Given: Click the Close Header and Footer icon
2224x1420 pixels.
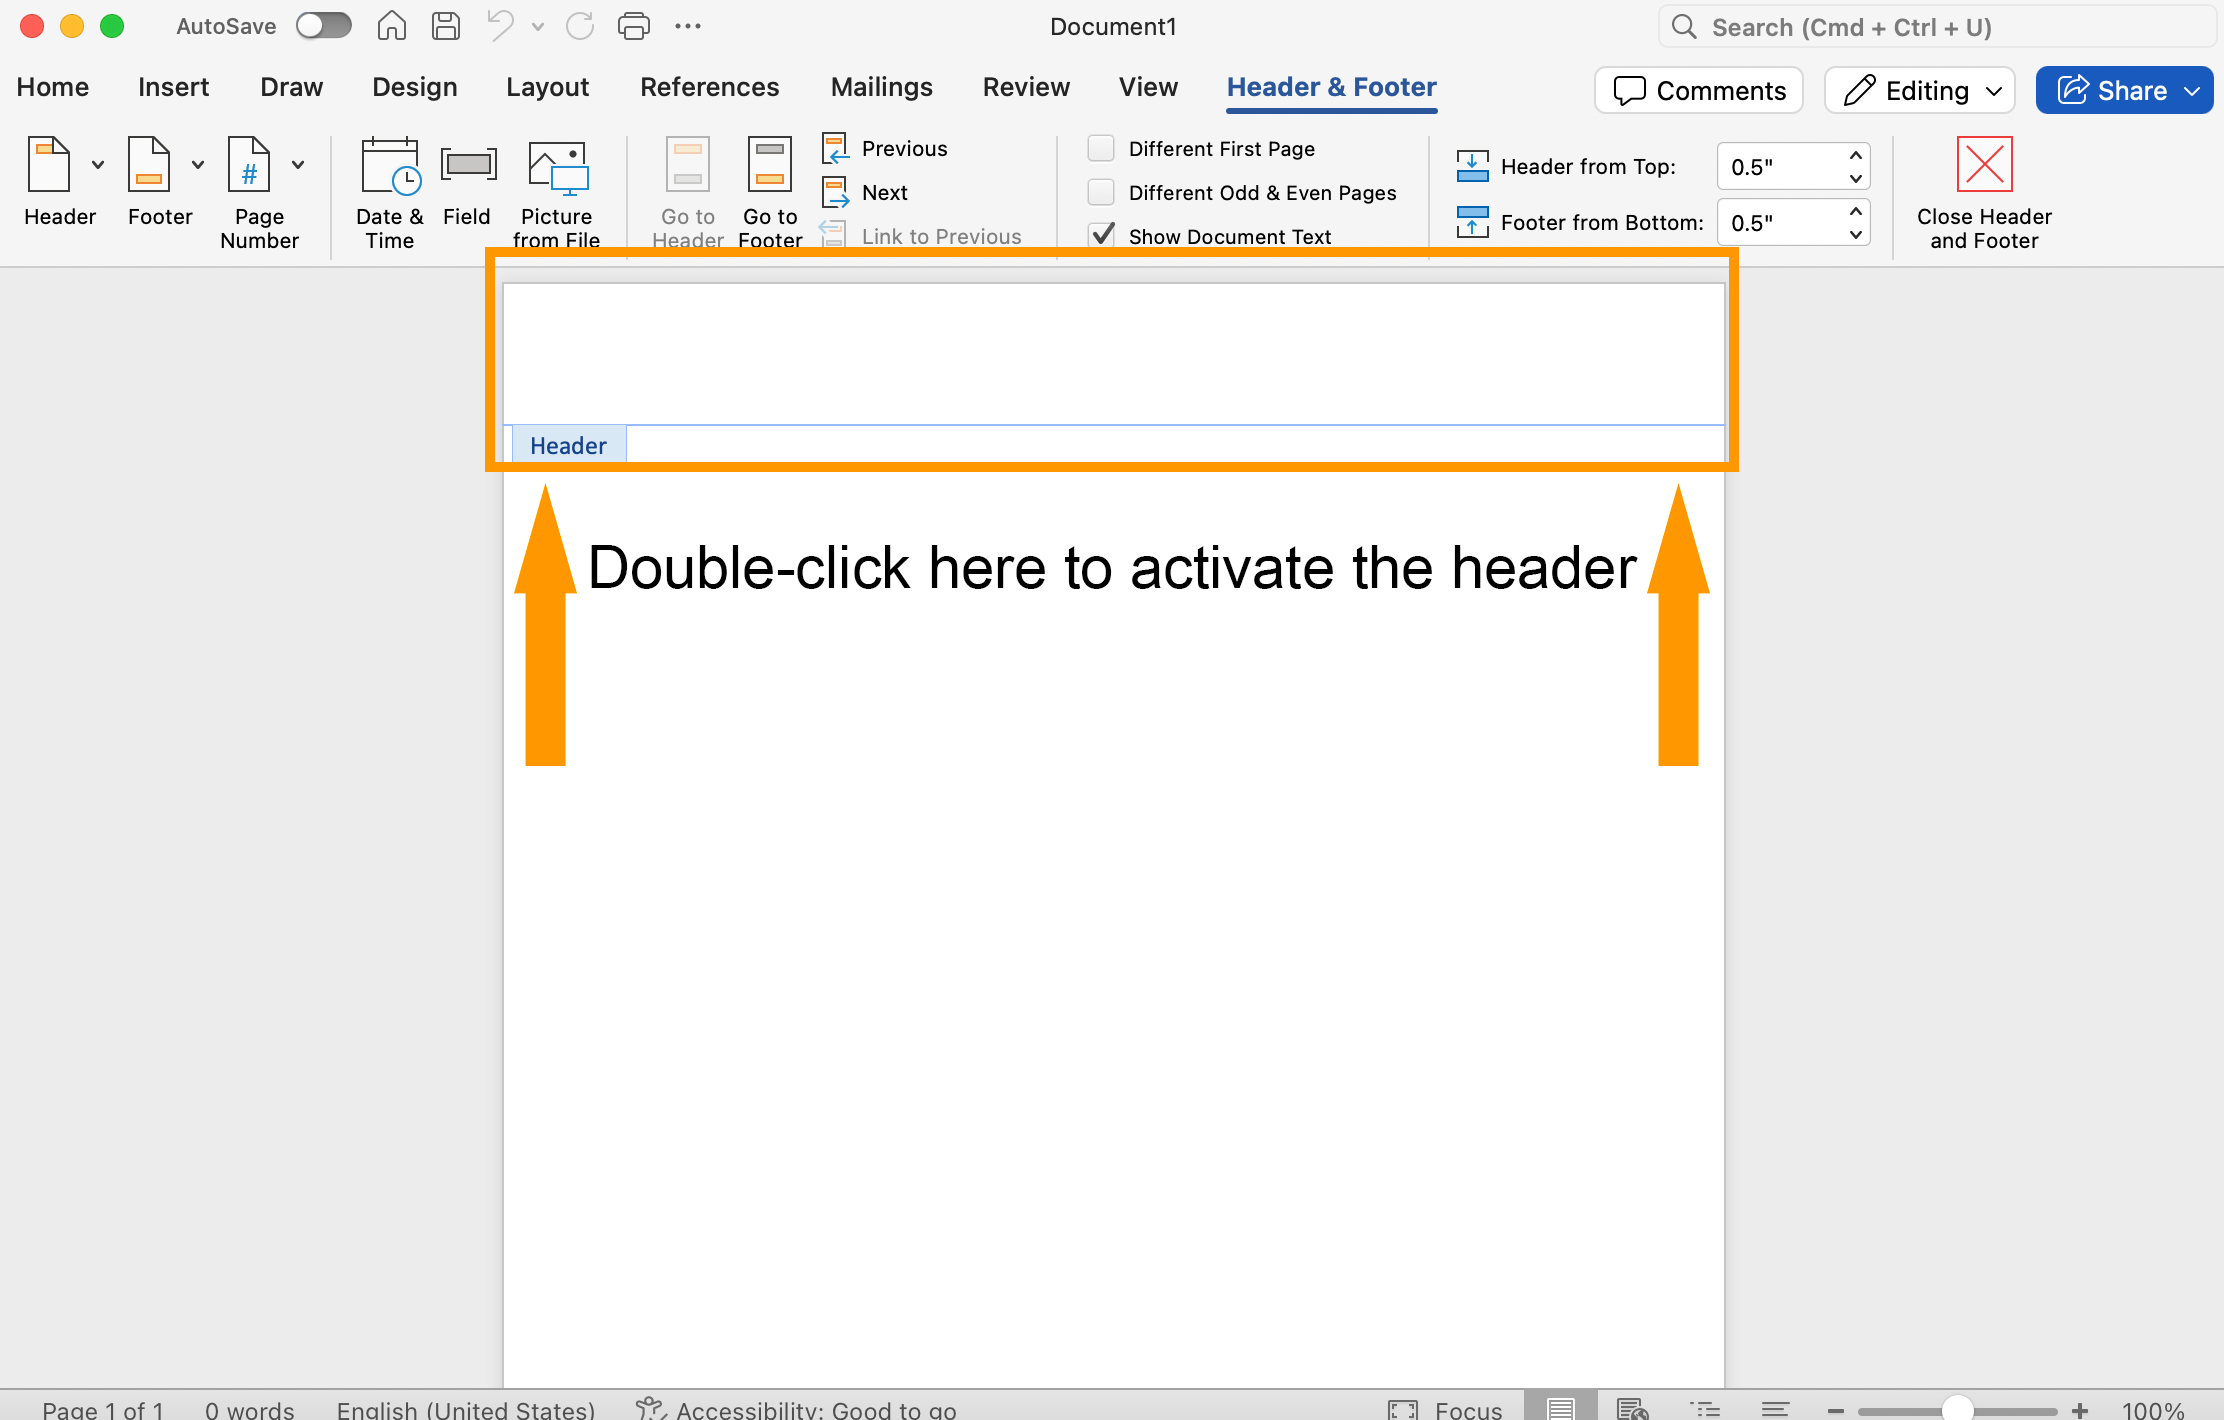Looking at the screenshot, I should pyautogui.click(x=1984, y=166).
